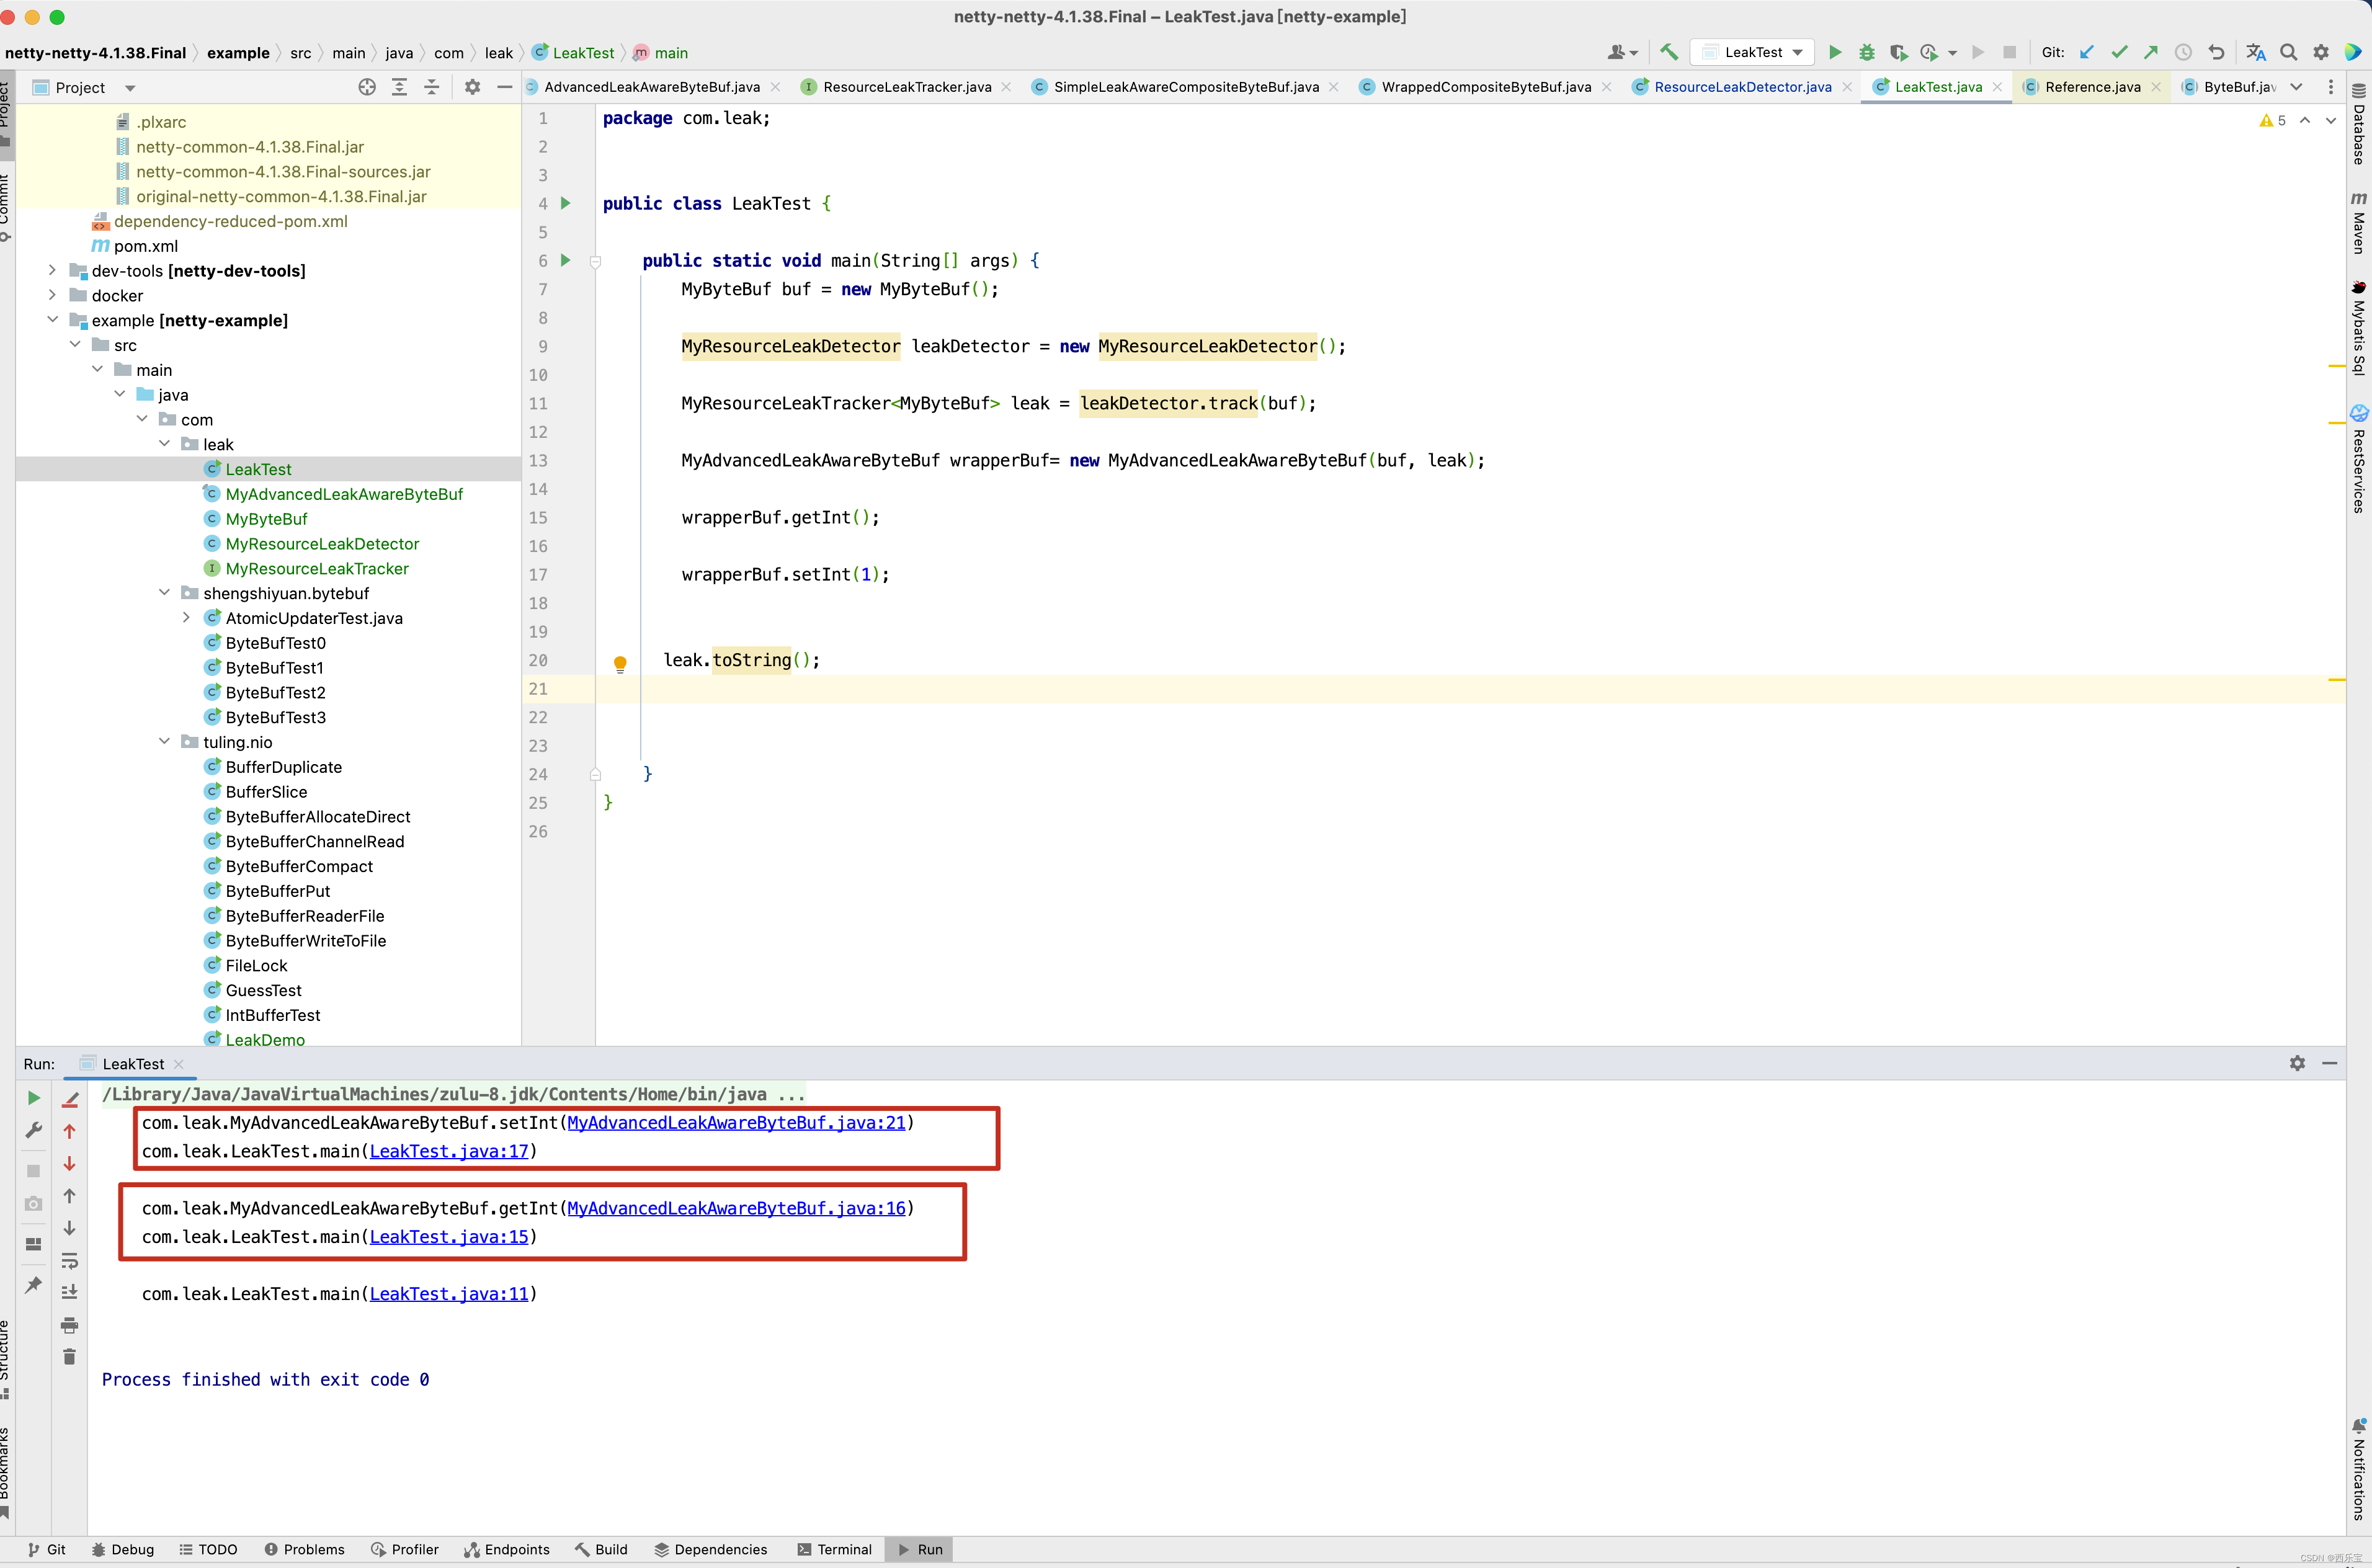Switch to WrappedCompositeByteBuf.java tab
This screenshot has height=1568, width=2372.
tap(1485, 87)
